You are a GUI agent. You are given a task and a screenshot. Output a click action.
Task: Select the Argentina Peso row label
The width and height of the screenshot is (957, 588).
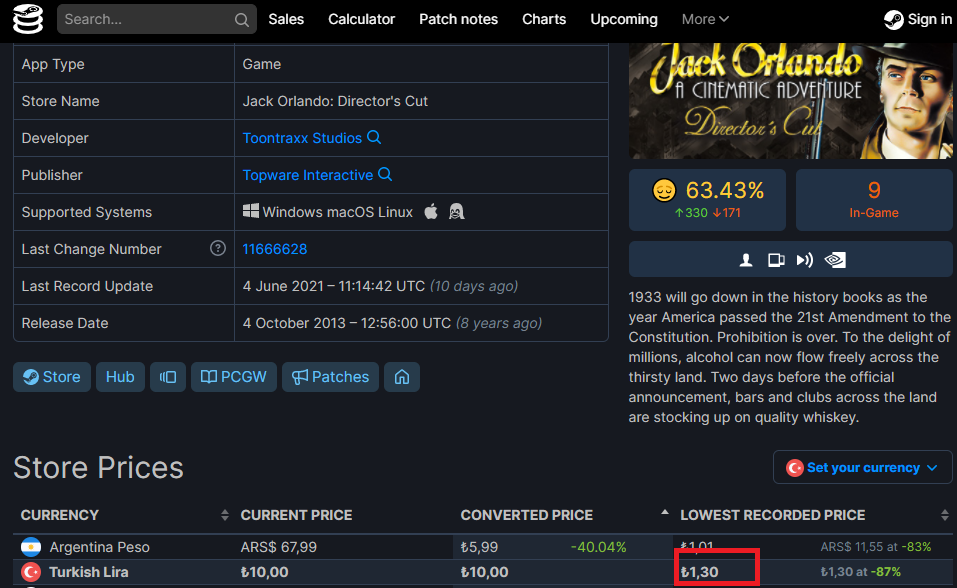(99, 547)
